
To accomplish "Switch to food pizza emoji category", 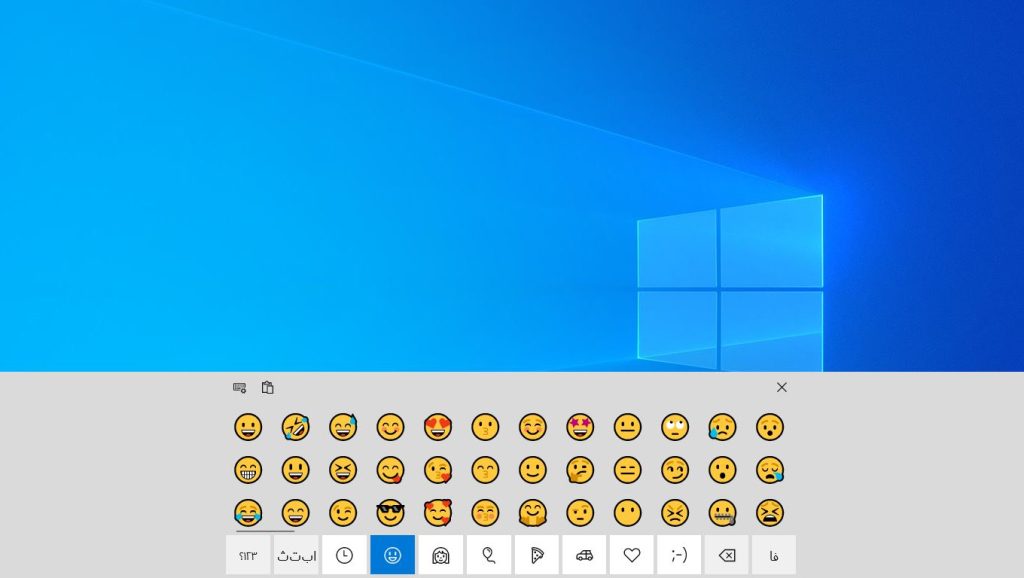I will [x=536, y=555].
